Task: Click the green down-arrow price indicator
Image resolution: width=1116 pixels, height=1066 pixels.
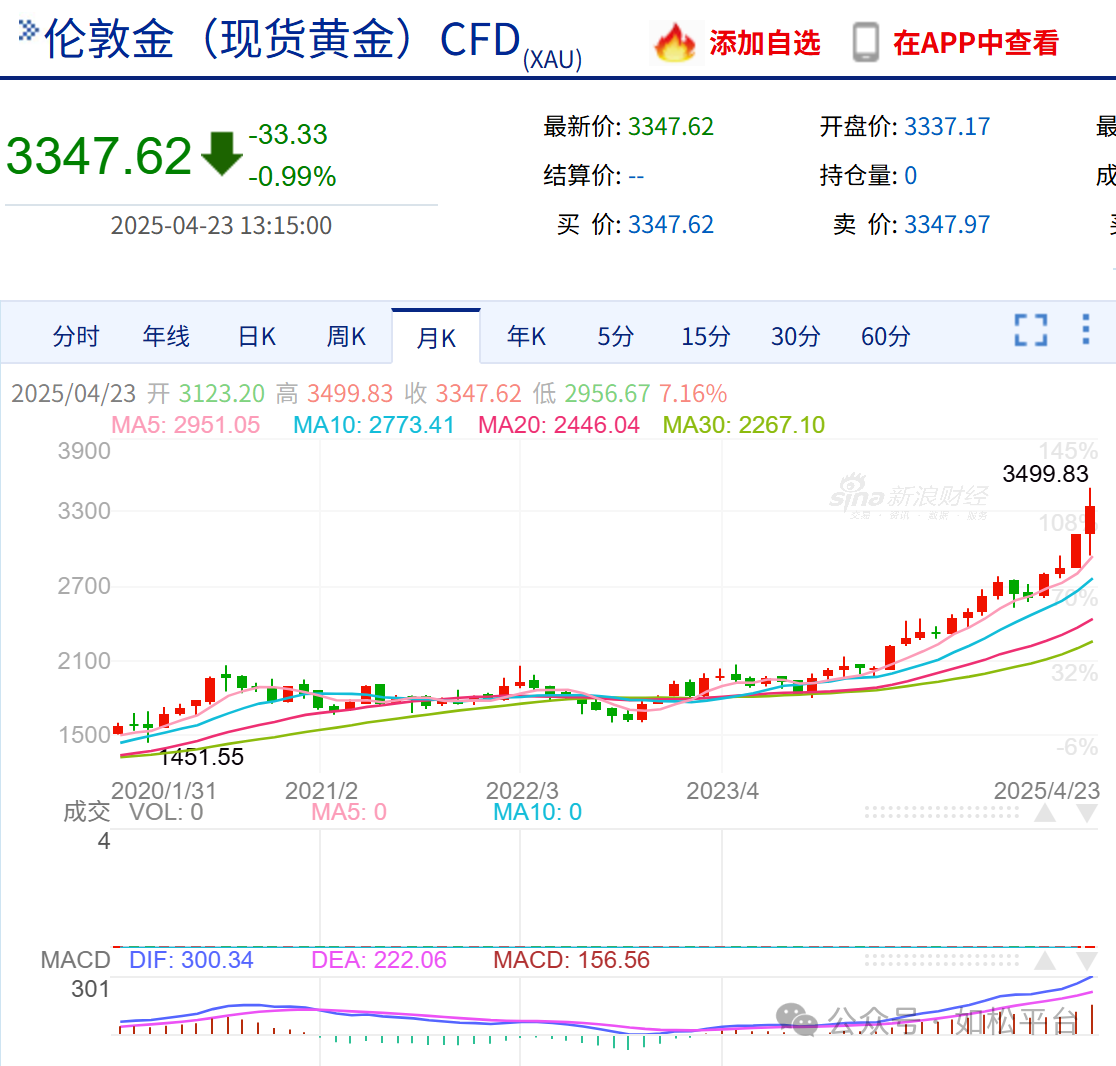Action: point(222,153)
